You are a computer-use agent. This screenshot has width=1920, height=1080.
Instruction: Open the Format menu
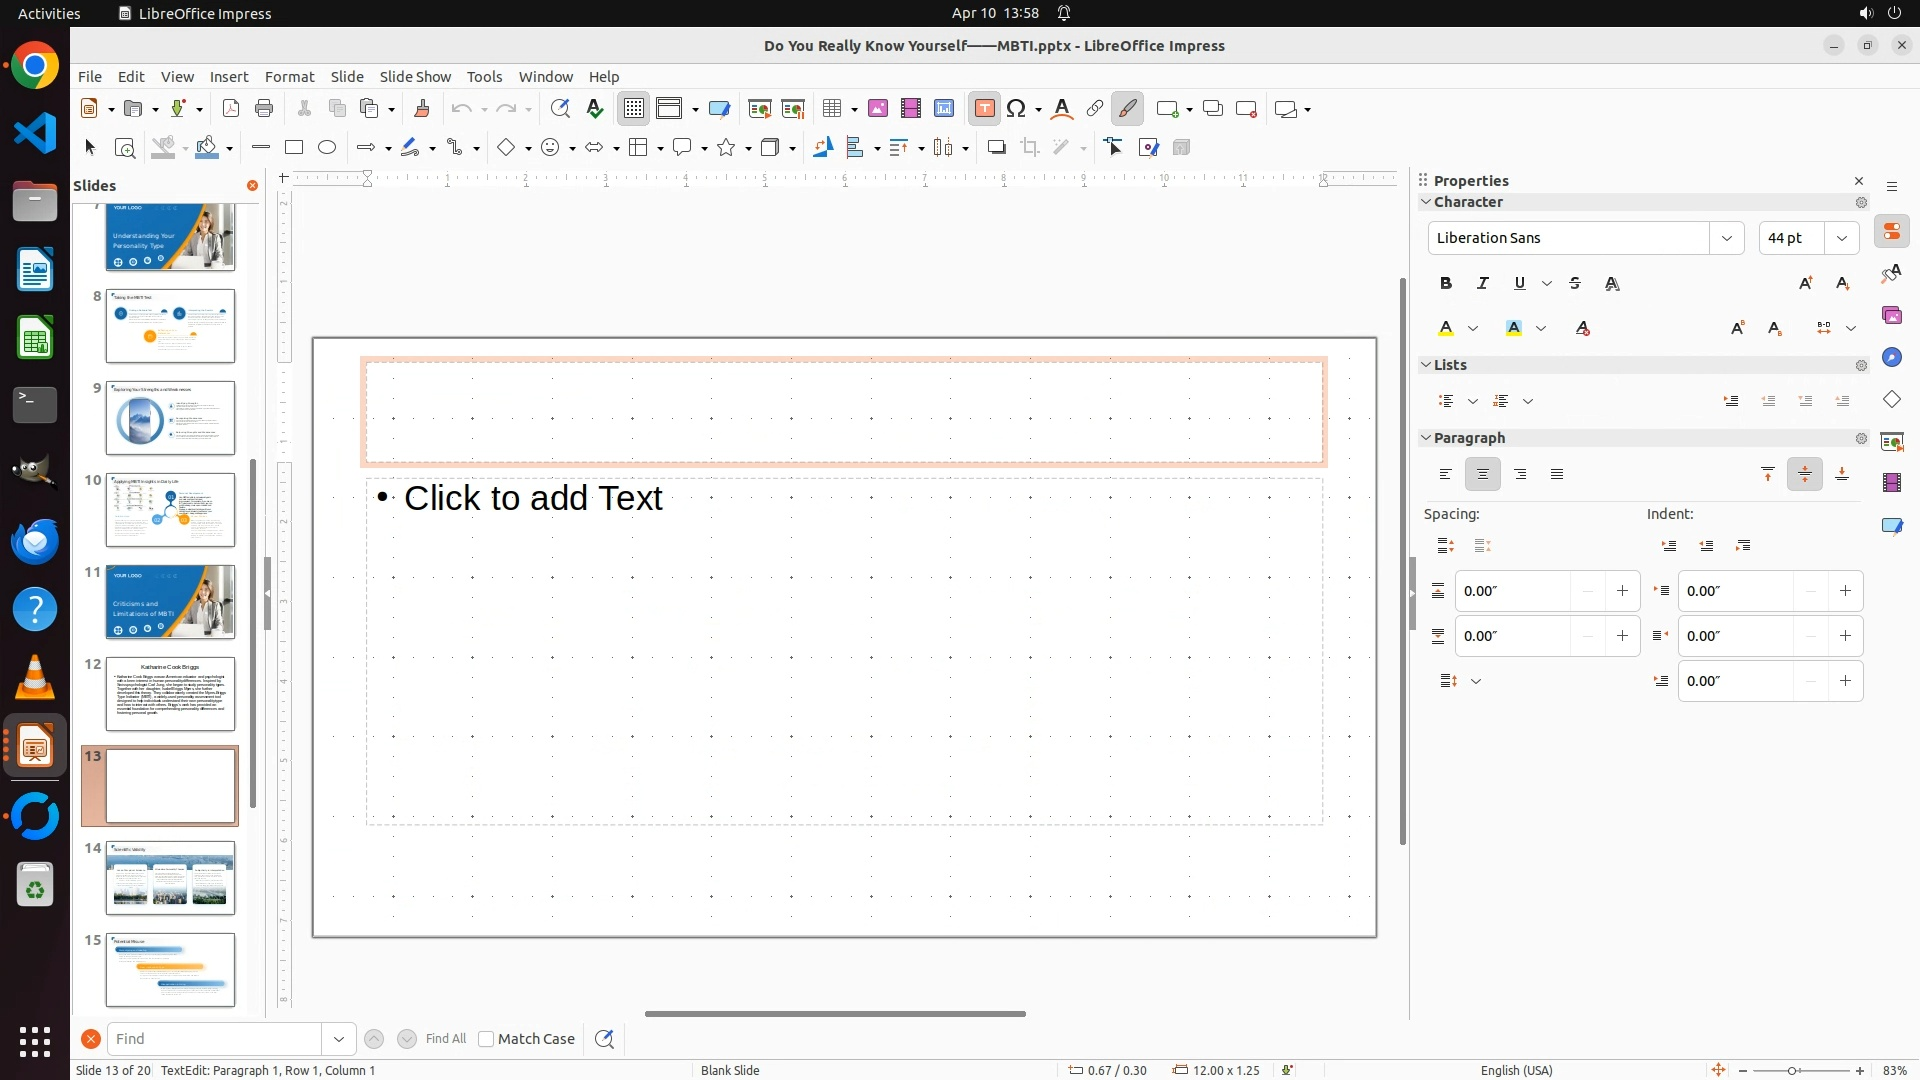coord(289,76)
